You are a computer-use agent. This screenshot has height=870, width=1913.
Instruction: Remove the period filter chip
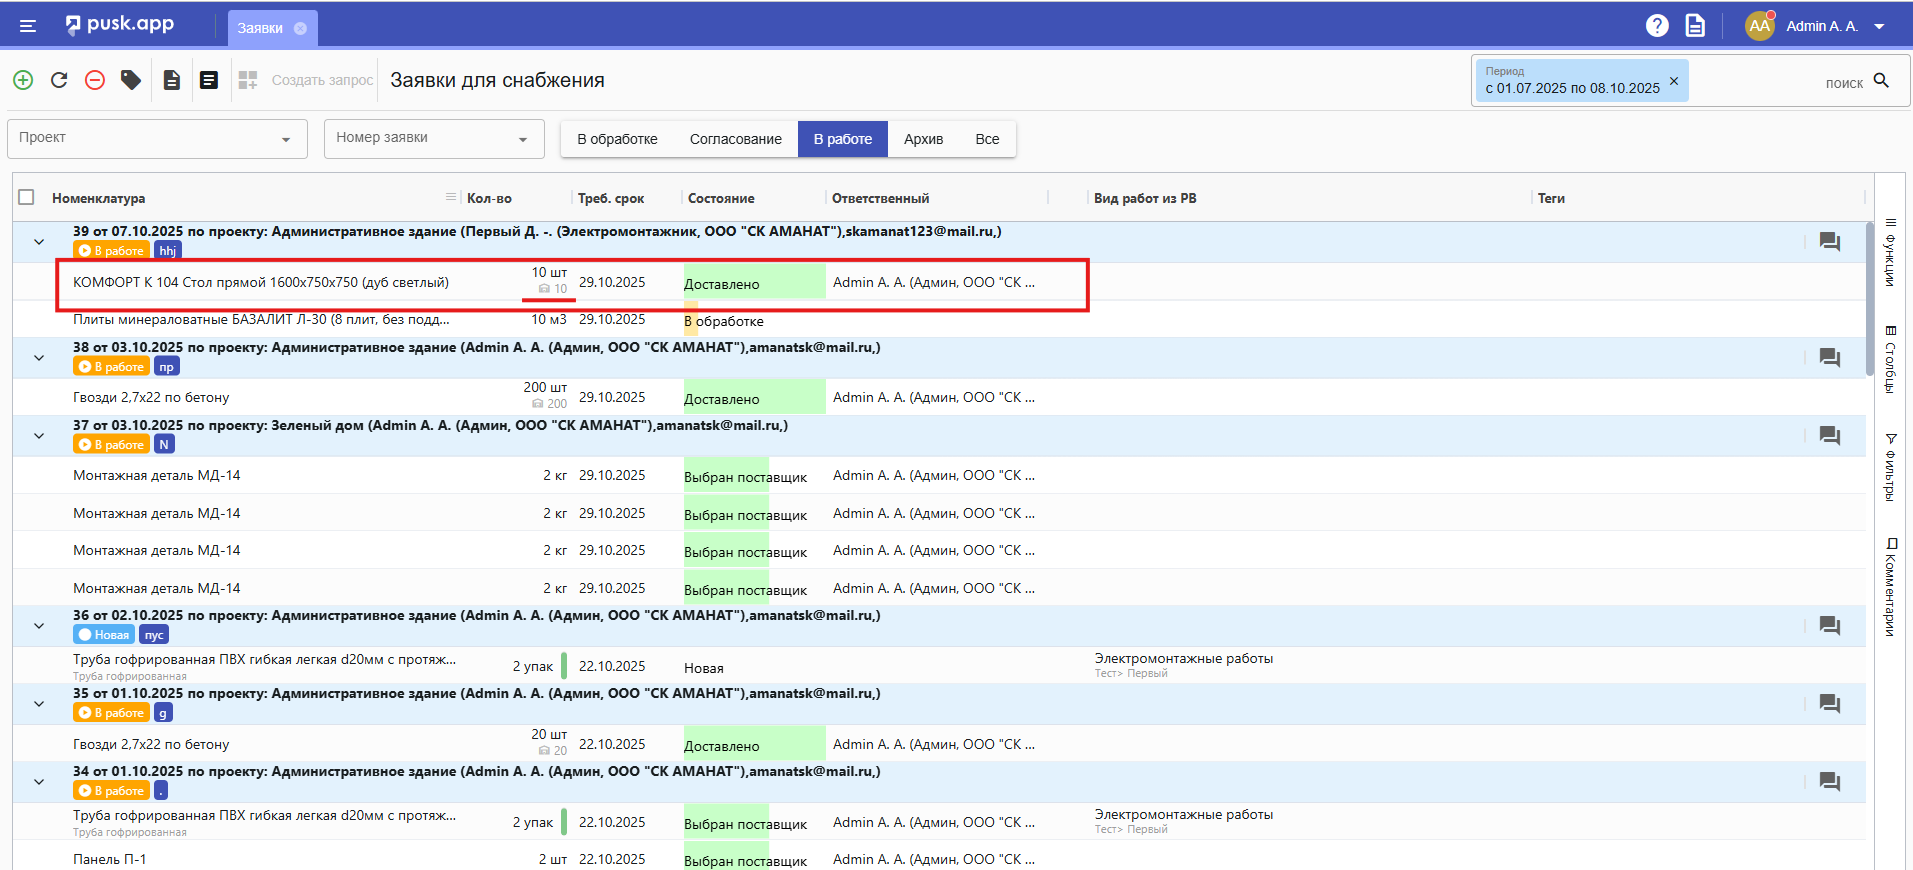1674,80
